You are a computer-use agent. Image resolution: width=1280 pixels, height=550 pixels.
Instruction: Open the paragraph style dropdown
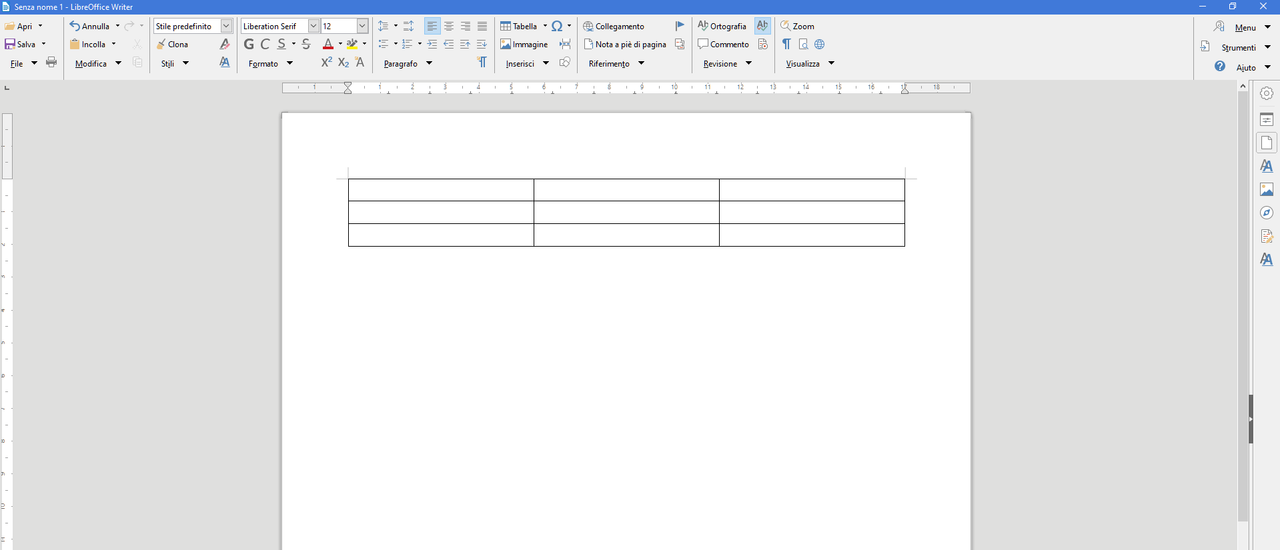tap(226, 26)
